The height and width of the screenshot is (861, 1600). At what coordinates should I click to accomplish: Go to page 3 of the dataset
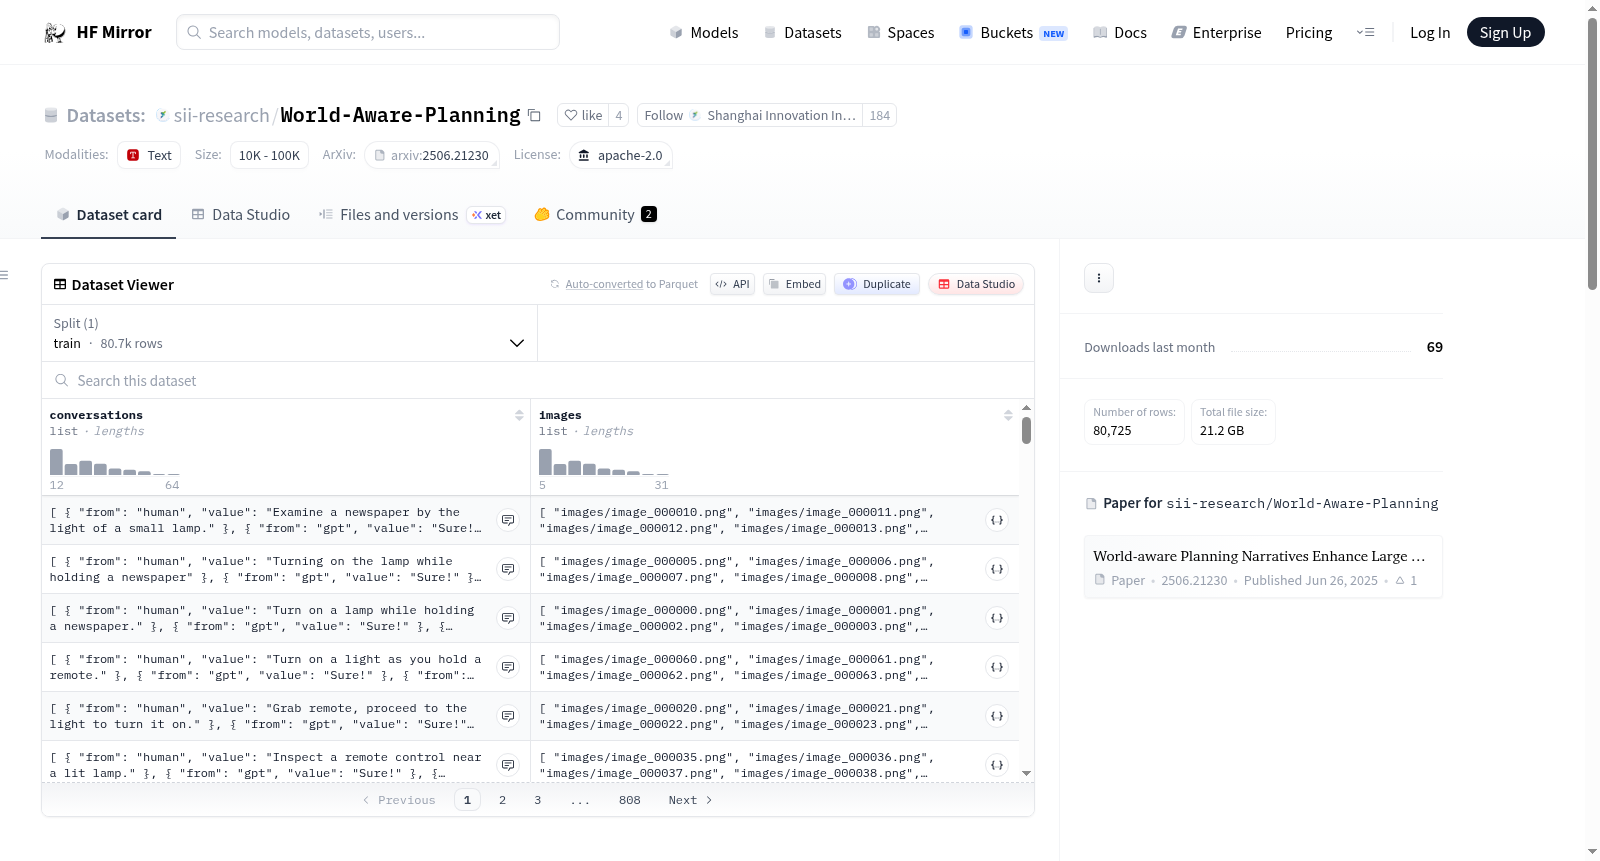coord(538,800)
